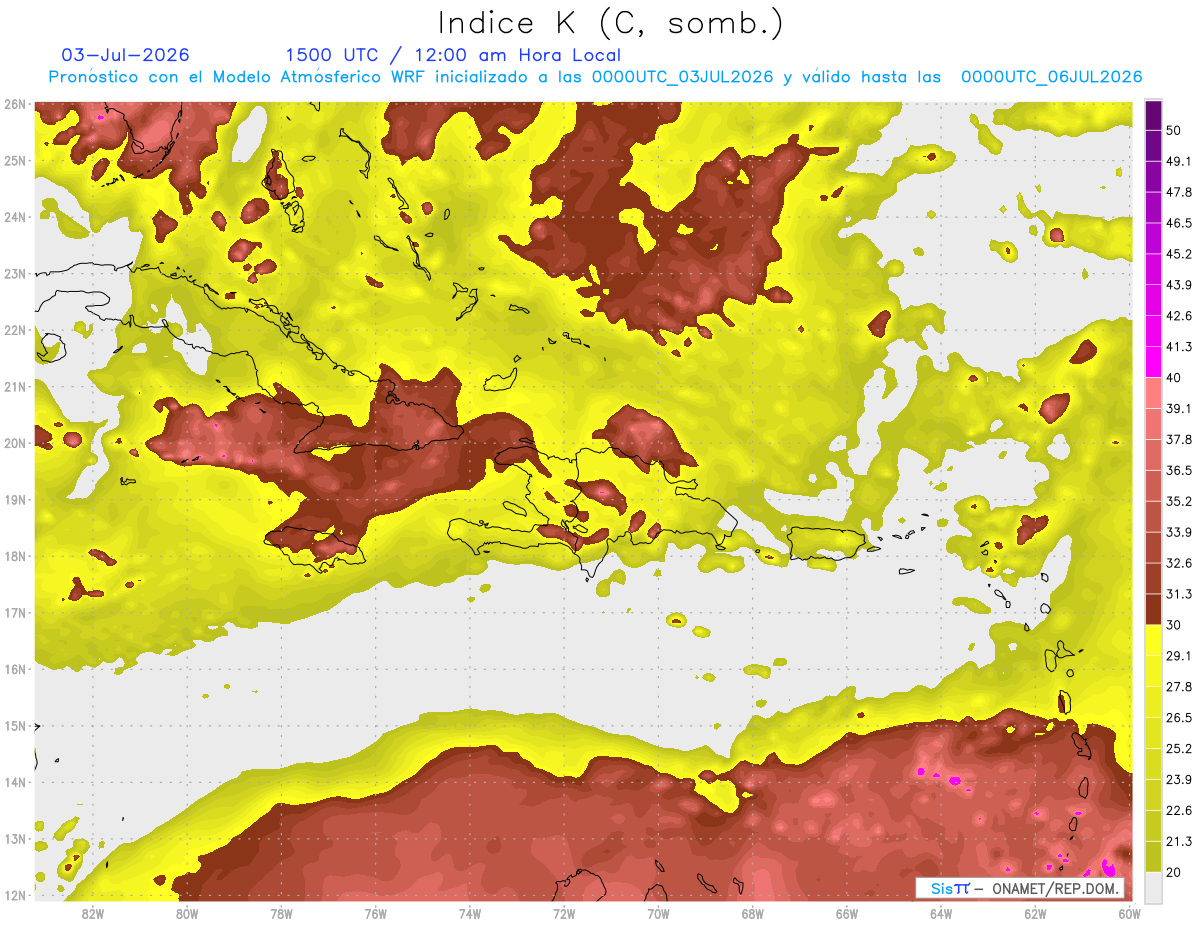Viewport: 1200px width, 927px height.
Task: Click the '33.9' value on the color scale
Action: point(1178,532)
